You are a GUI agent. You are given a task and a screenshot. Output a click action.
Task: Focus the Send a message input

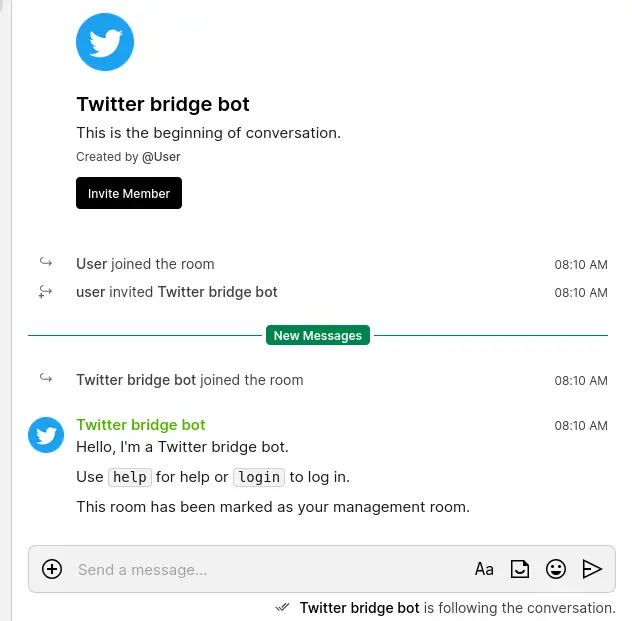tap(260, 569)
